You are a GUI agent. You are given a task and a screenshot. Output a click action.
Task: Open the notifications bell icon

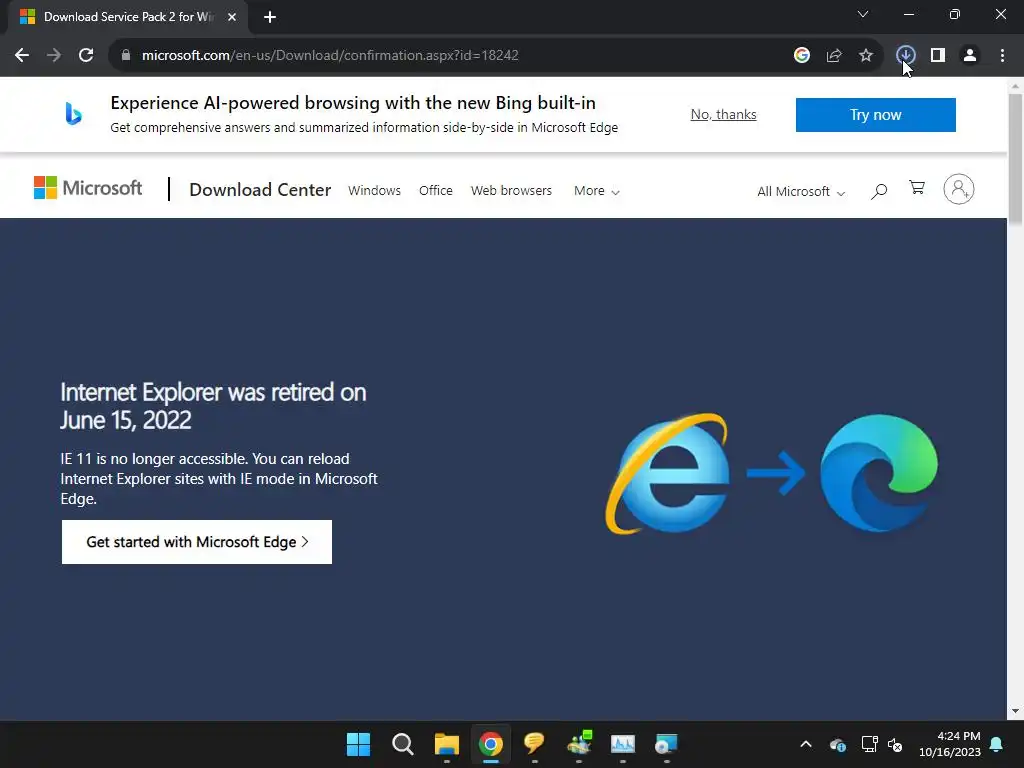[997, 744]
